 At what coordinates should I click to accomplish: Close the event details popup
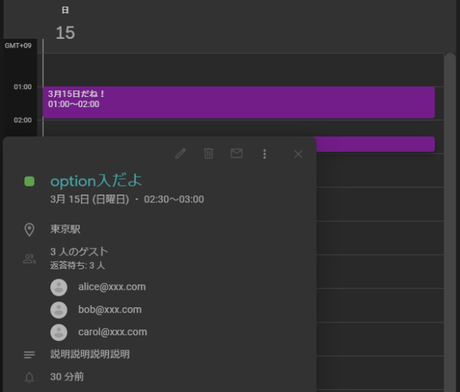[x=298, y=154]
